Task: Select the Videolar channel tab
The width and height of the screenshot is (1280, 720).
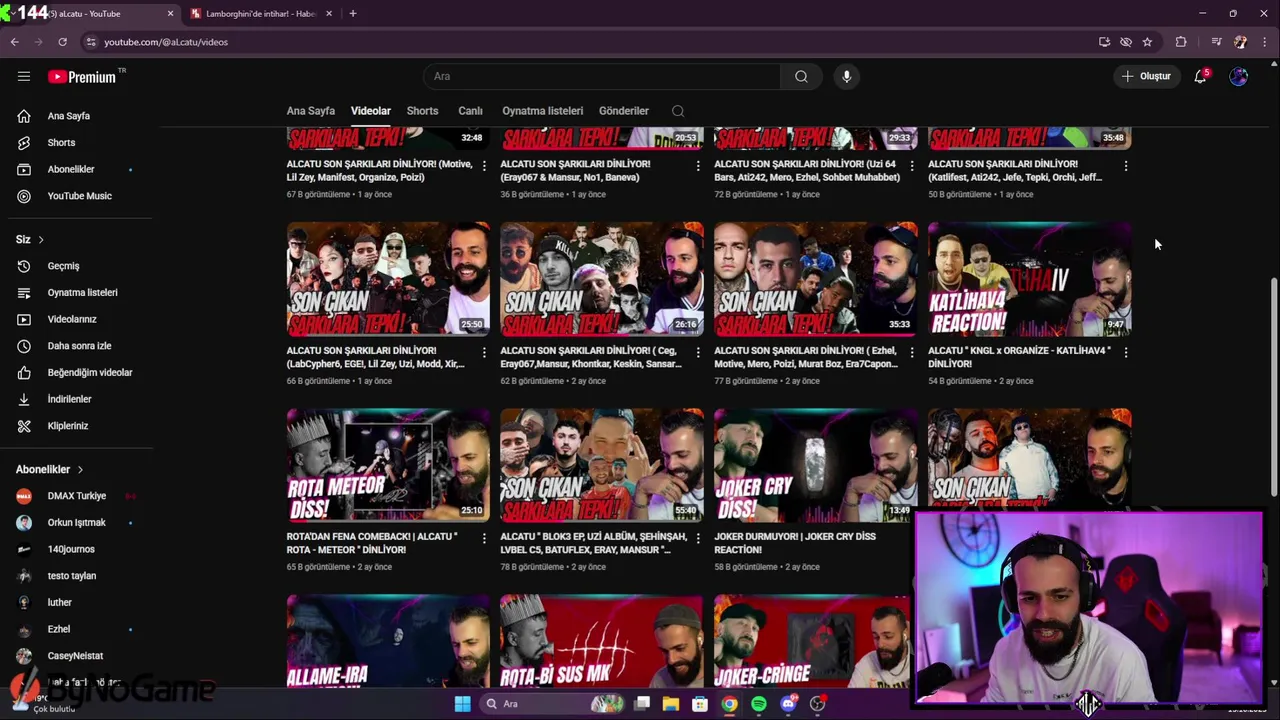Action: point(371,111)
